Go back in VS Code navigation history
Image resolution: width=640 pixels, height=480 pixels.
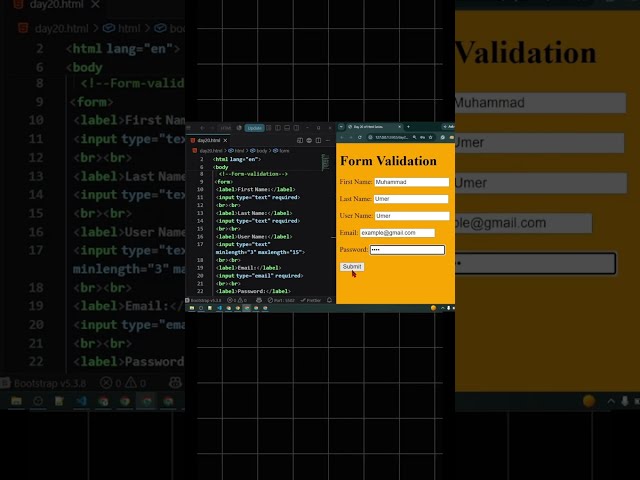tap(202, 128)
